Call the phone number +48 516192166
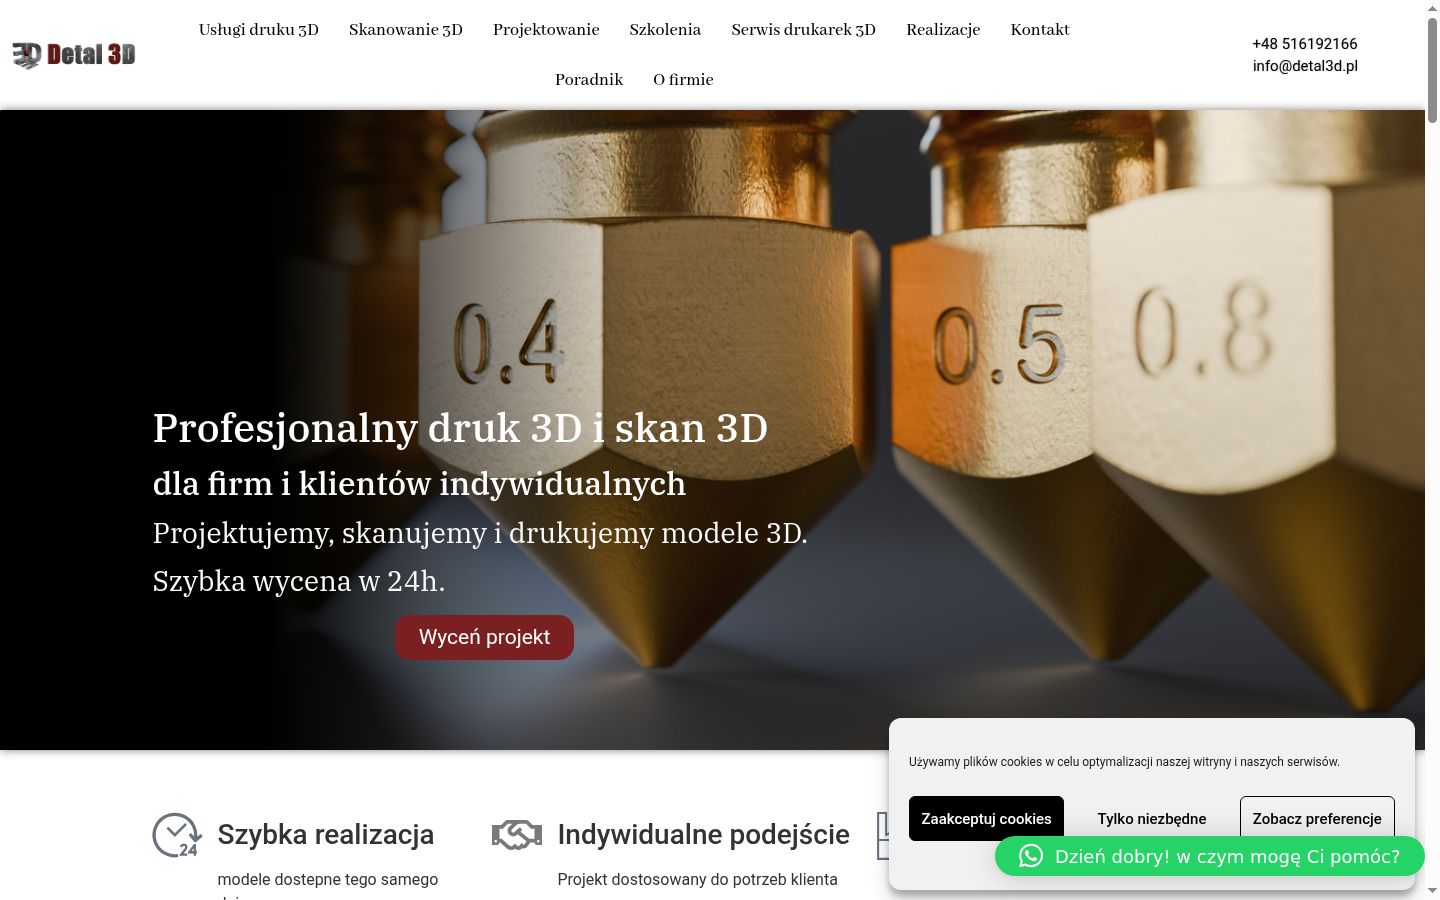Viewport: 1440px width, 900px height. pyautogui.click(x=1305, y=44)
